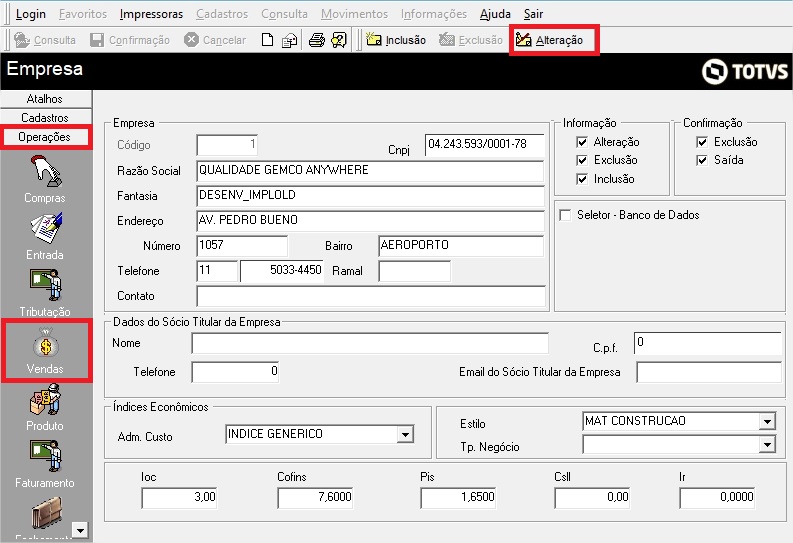
Task: Click the Contato input field
Action: coord(371,296)
